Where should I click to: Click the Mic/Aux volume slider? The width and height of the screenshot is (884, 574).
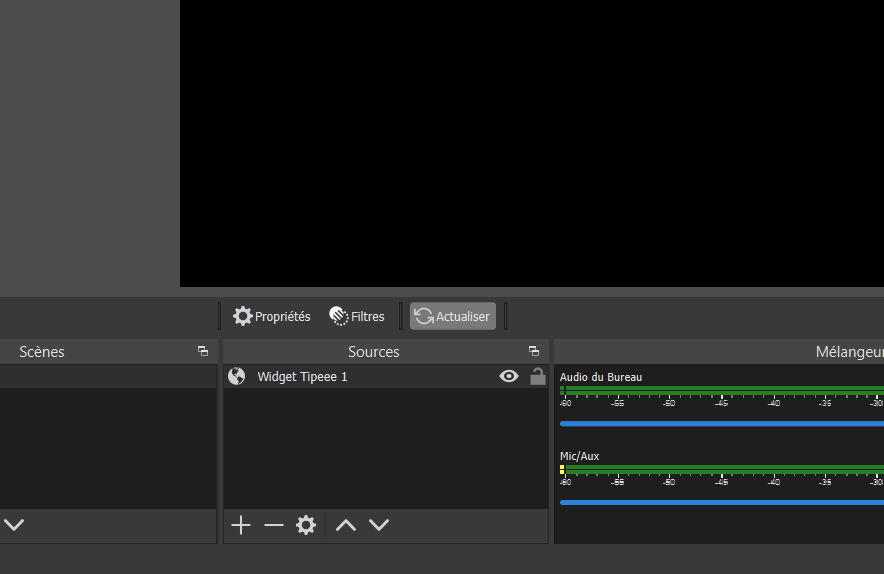720,502
